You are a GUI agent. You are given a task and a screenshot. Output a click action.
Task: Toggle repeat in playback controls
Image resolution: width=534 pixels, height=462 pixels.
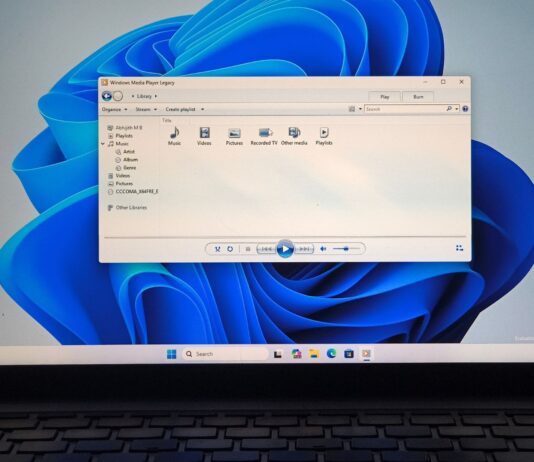tap(230, 249)
